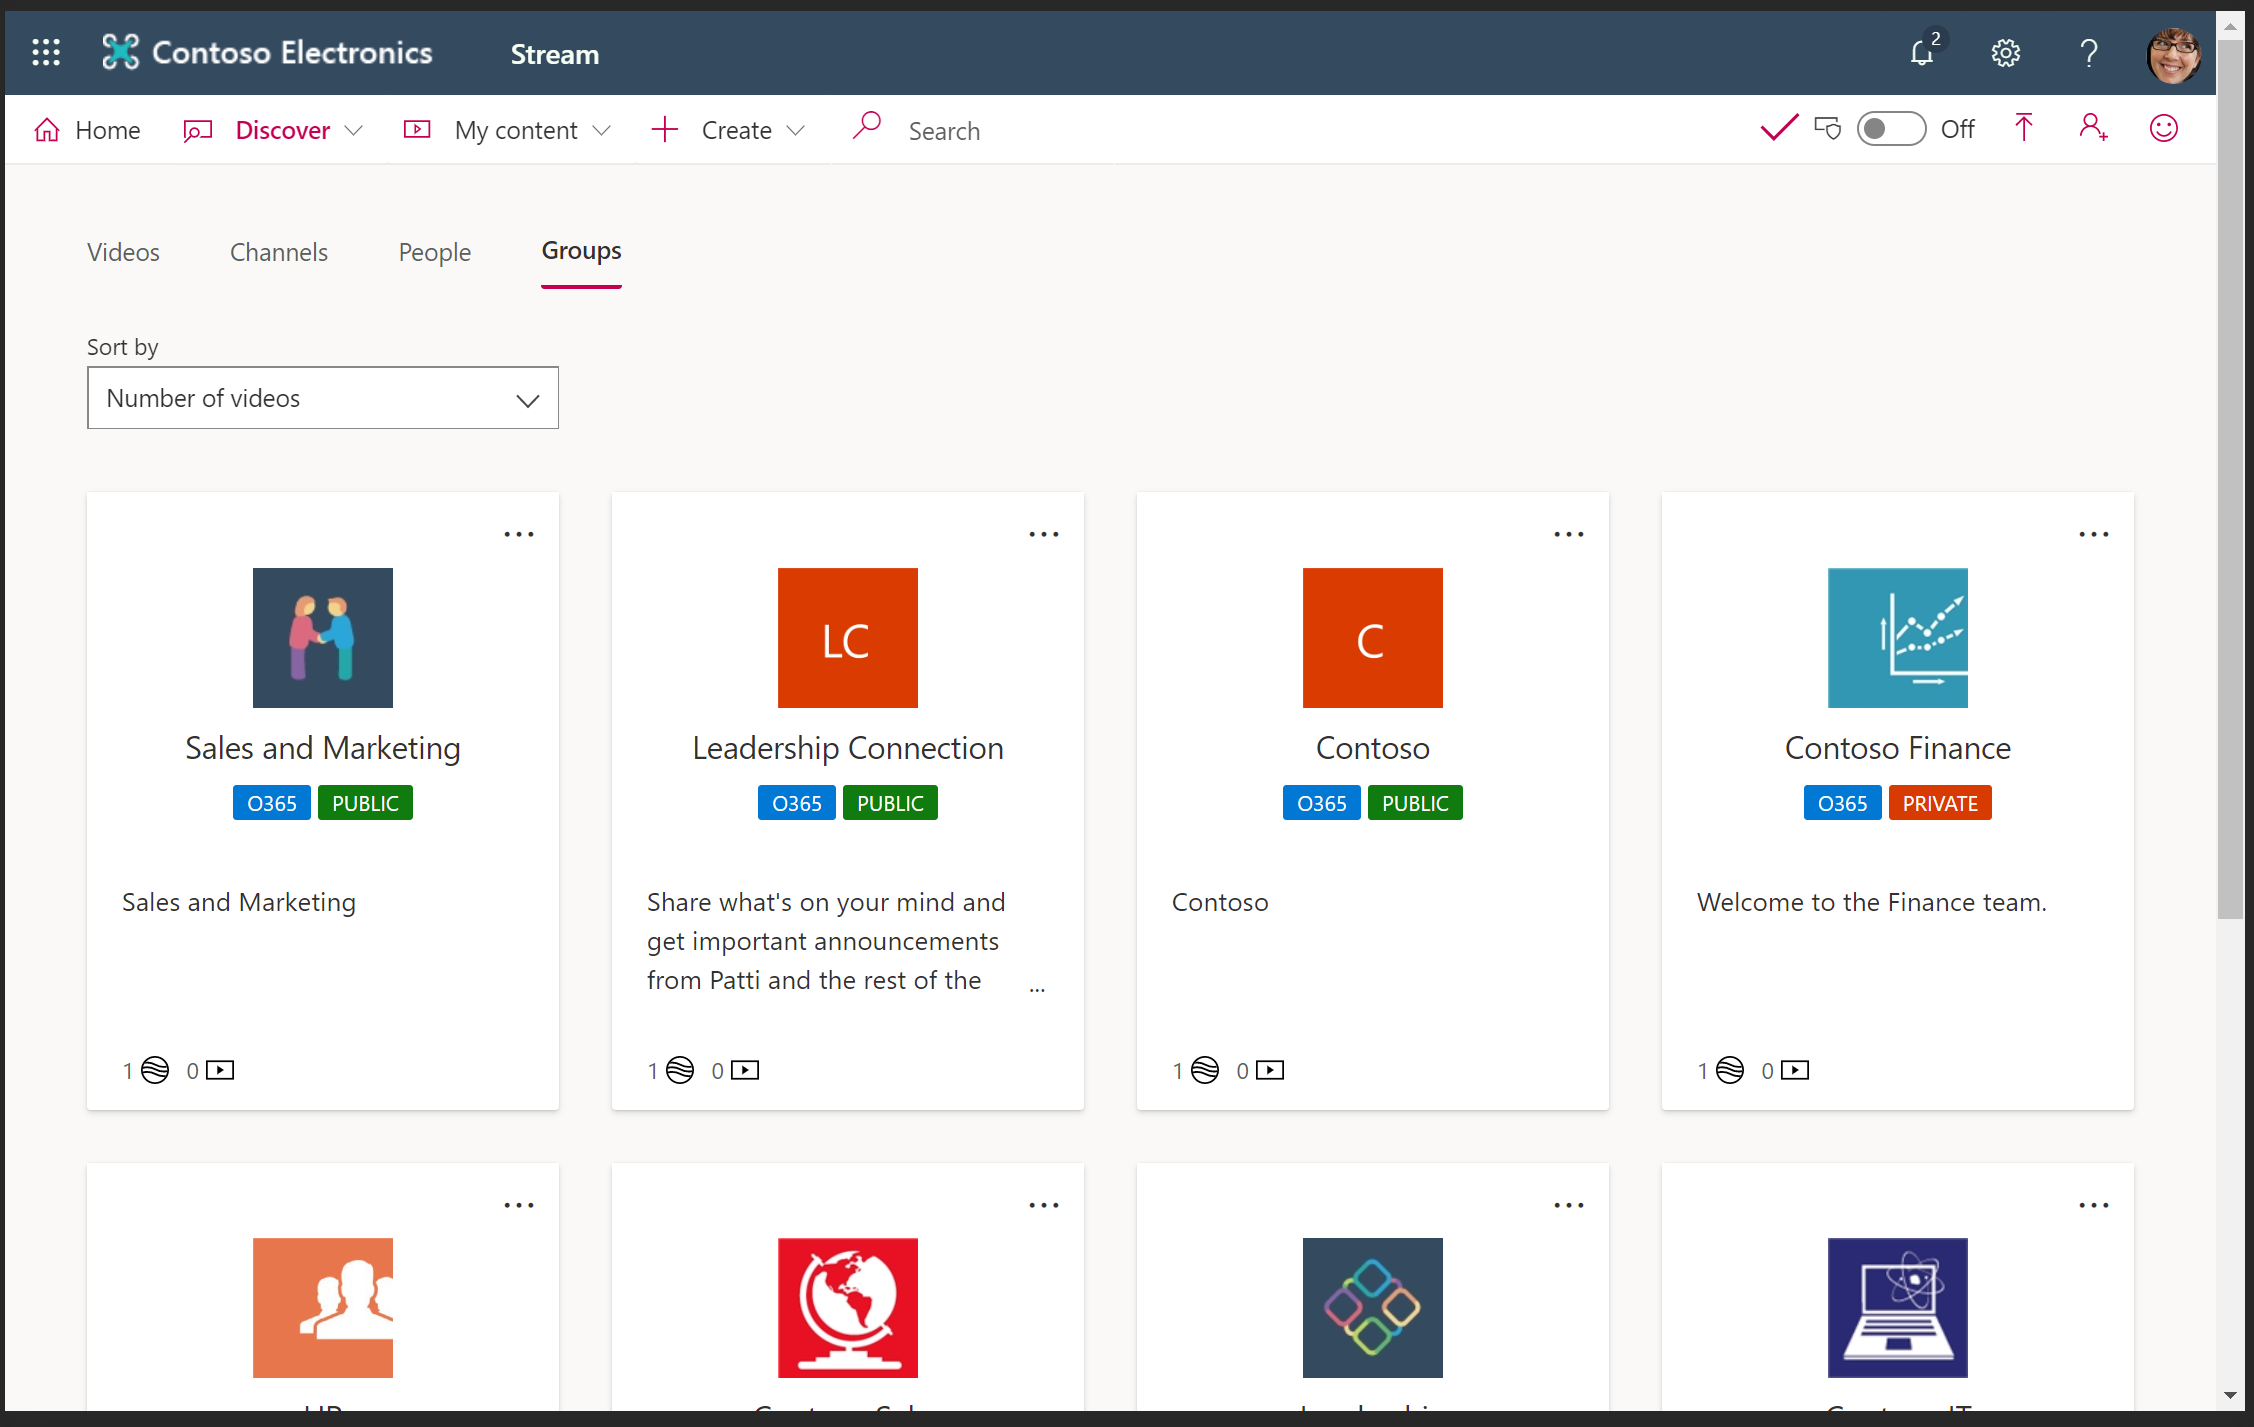Click the red globe group thumbnail
Viewport: 2254px width, 1427px height.
(x=848, y=1308)
